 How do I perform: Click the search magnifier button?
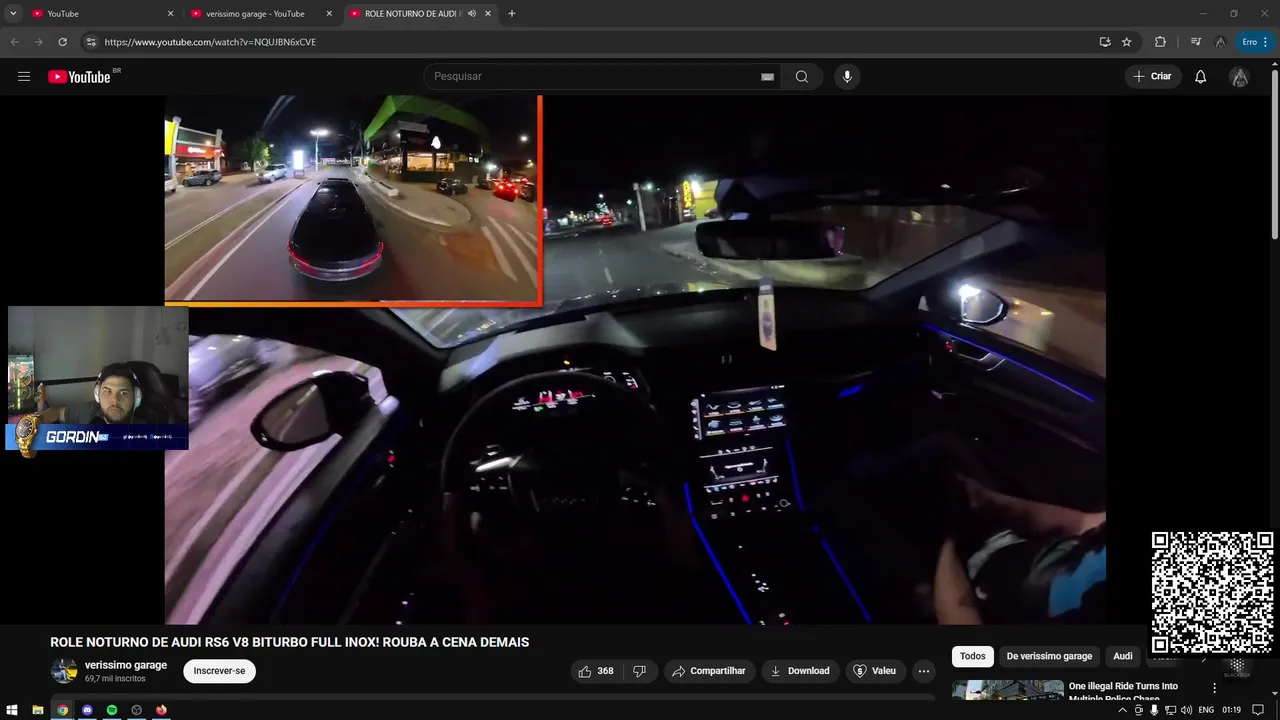click(x=802, y=77)
